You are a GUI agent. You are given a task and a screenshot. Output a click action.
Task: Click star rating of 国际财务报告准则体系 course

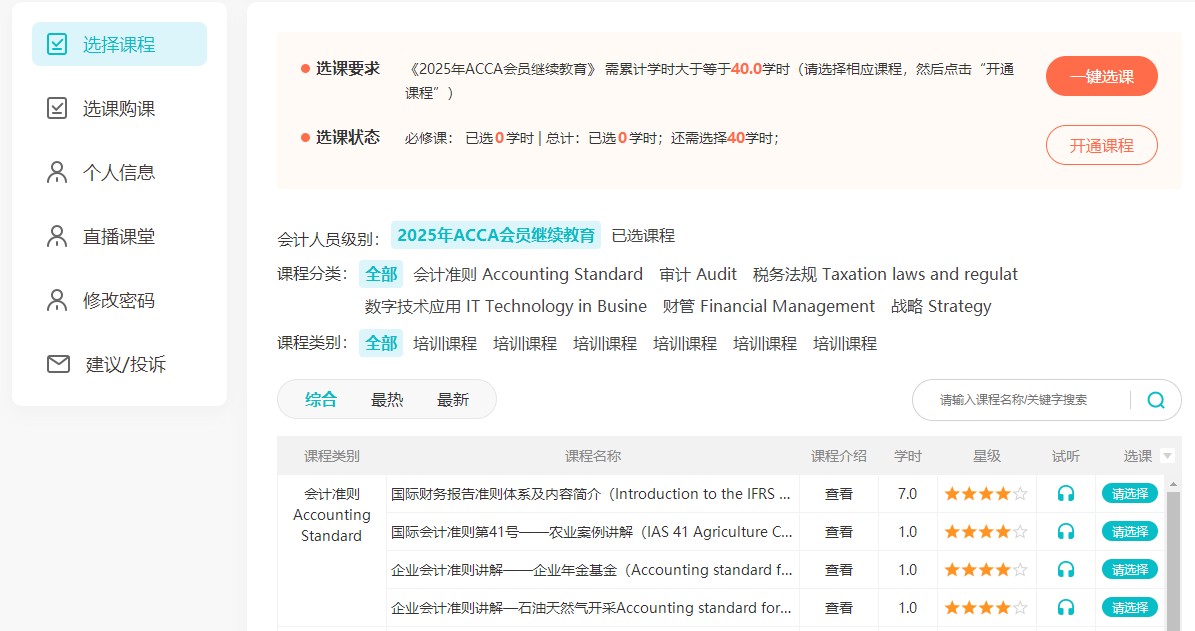click(986, 494)
